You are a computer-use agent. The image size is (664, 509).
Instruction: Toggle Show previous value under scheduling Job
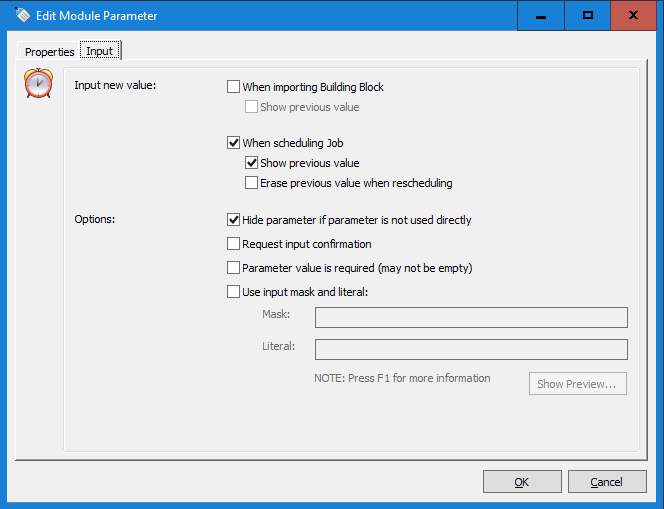tap(251, 163)
